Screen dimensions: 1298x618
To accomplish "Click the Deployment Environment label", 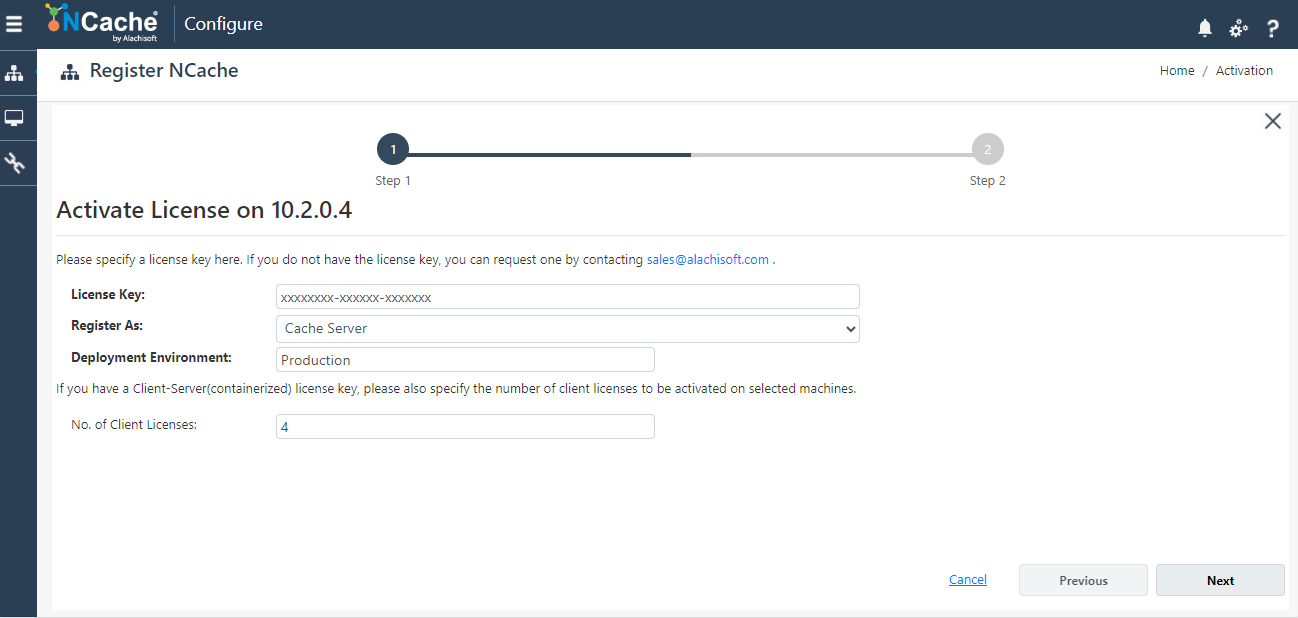I will pyautogui.click(x=151, y=357).
